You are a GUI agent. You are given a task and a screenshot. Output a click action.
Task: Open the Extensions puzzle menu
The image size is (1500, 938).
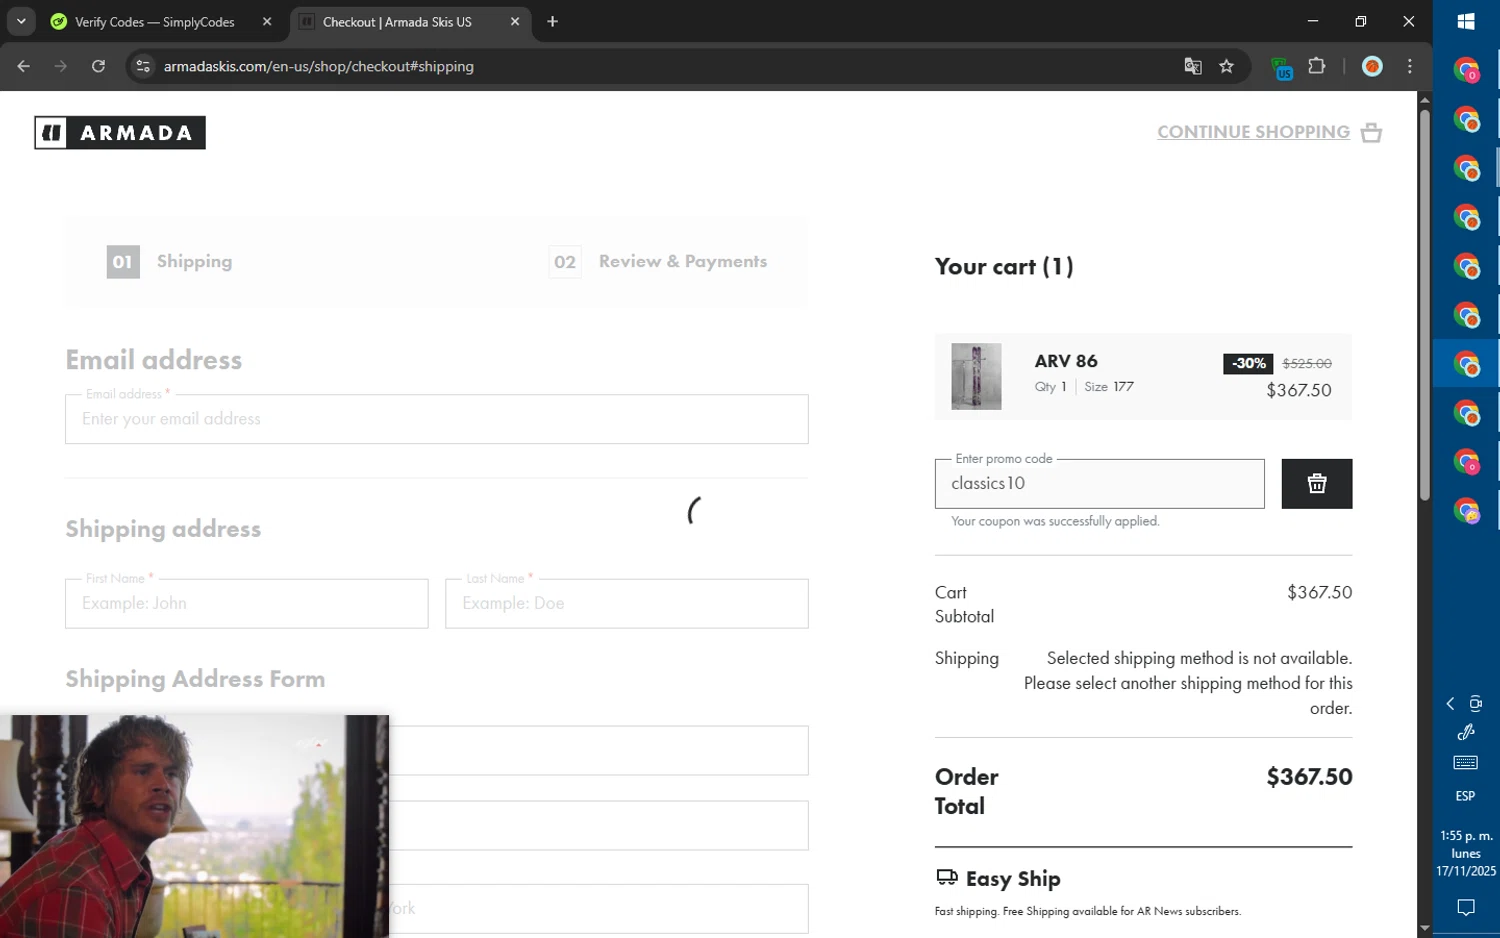tap(1317, 66)
